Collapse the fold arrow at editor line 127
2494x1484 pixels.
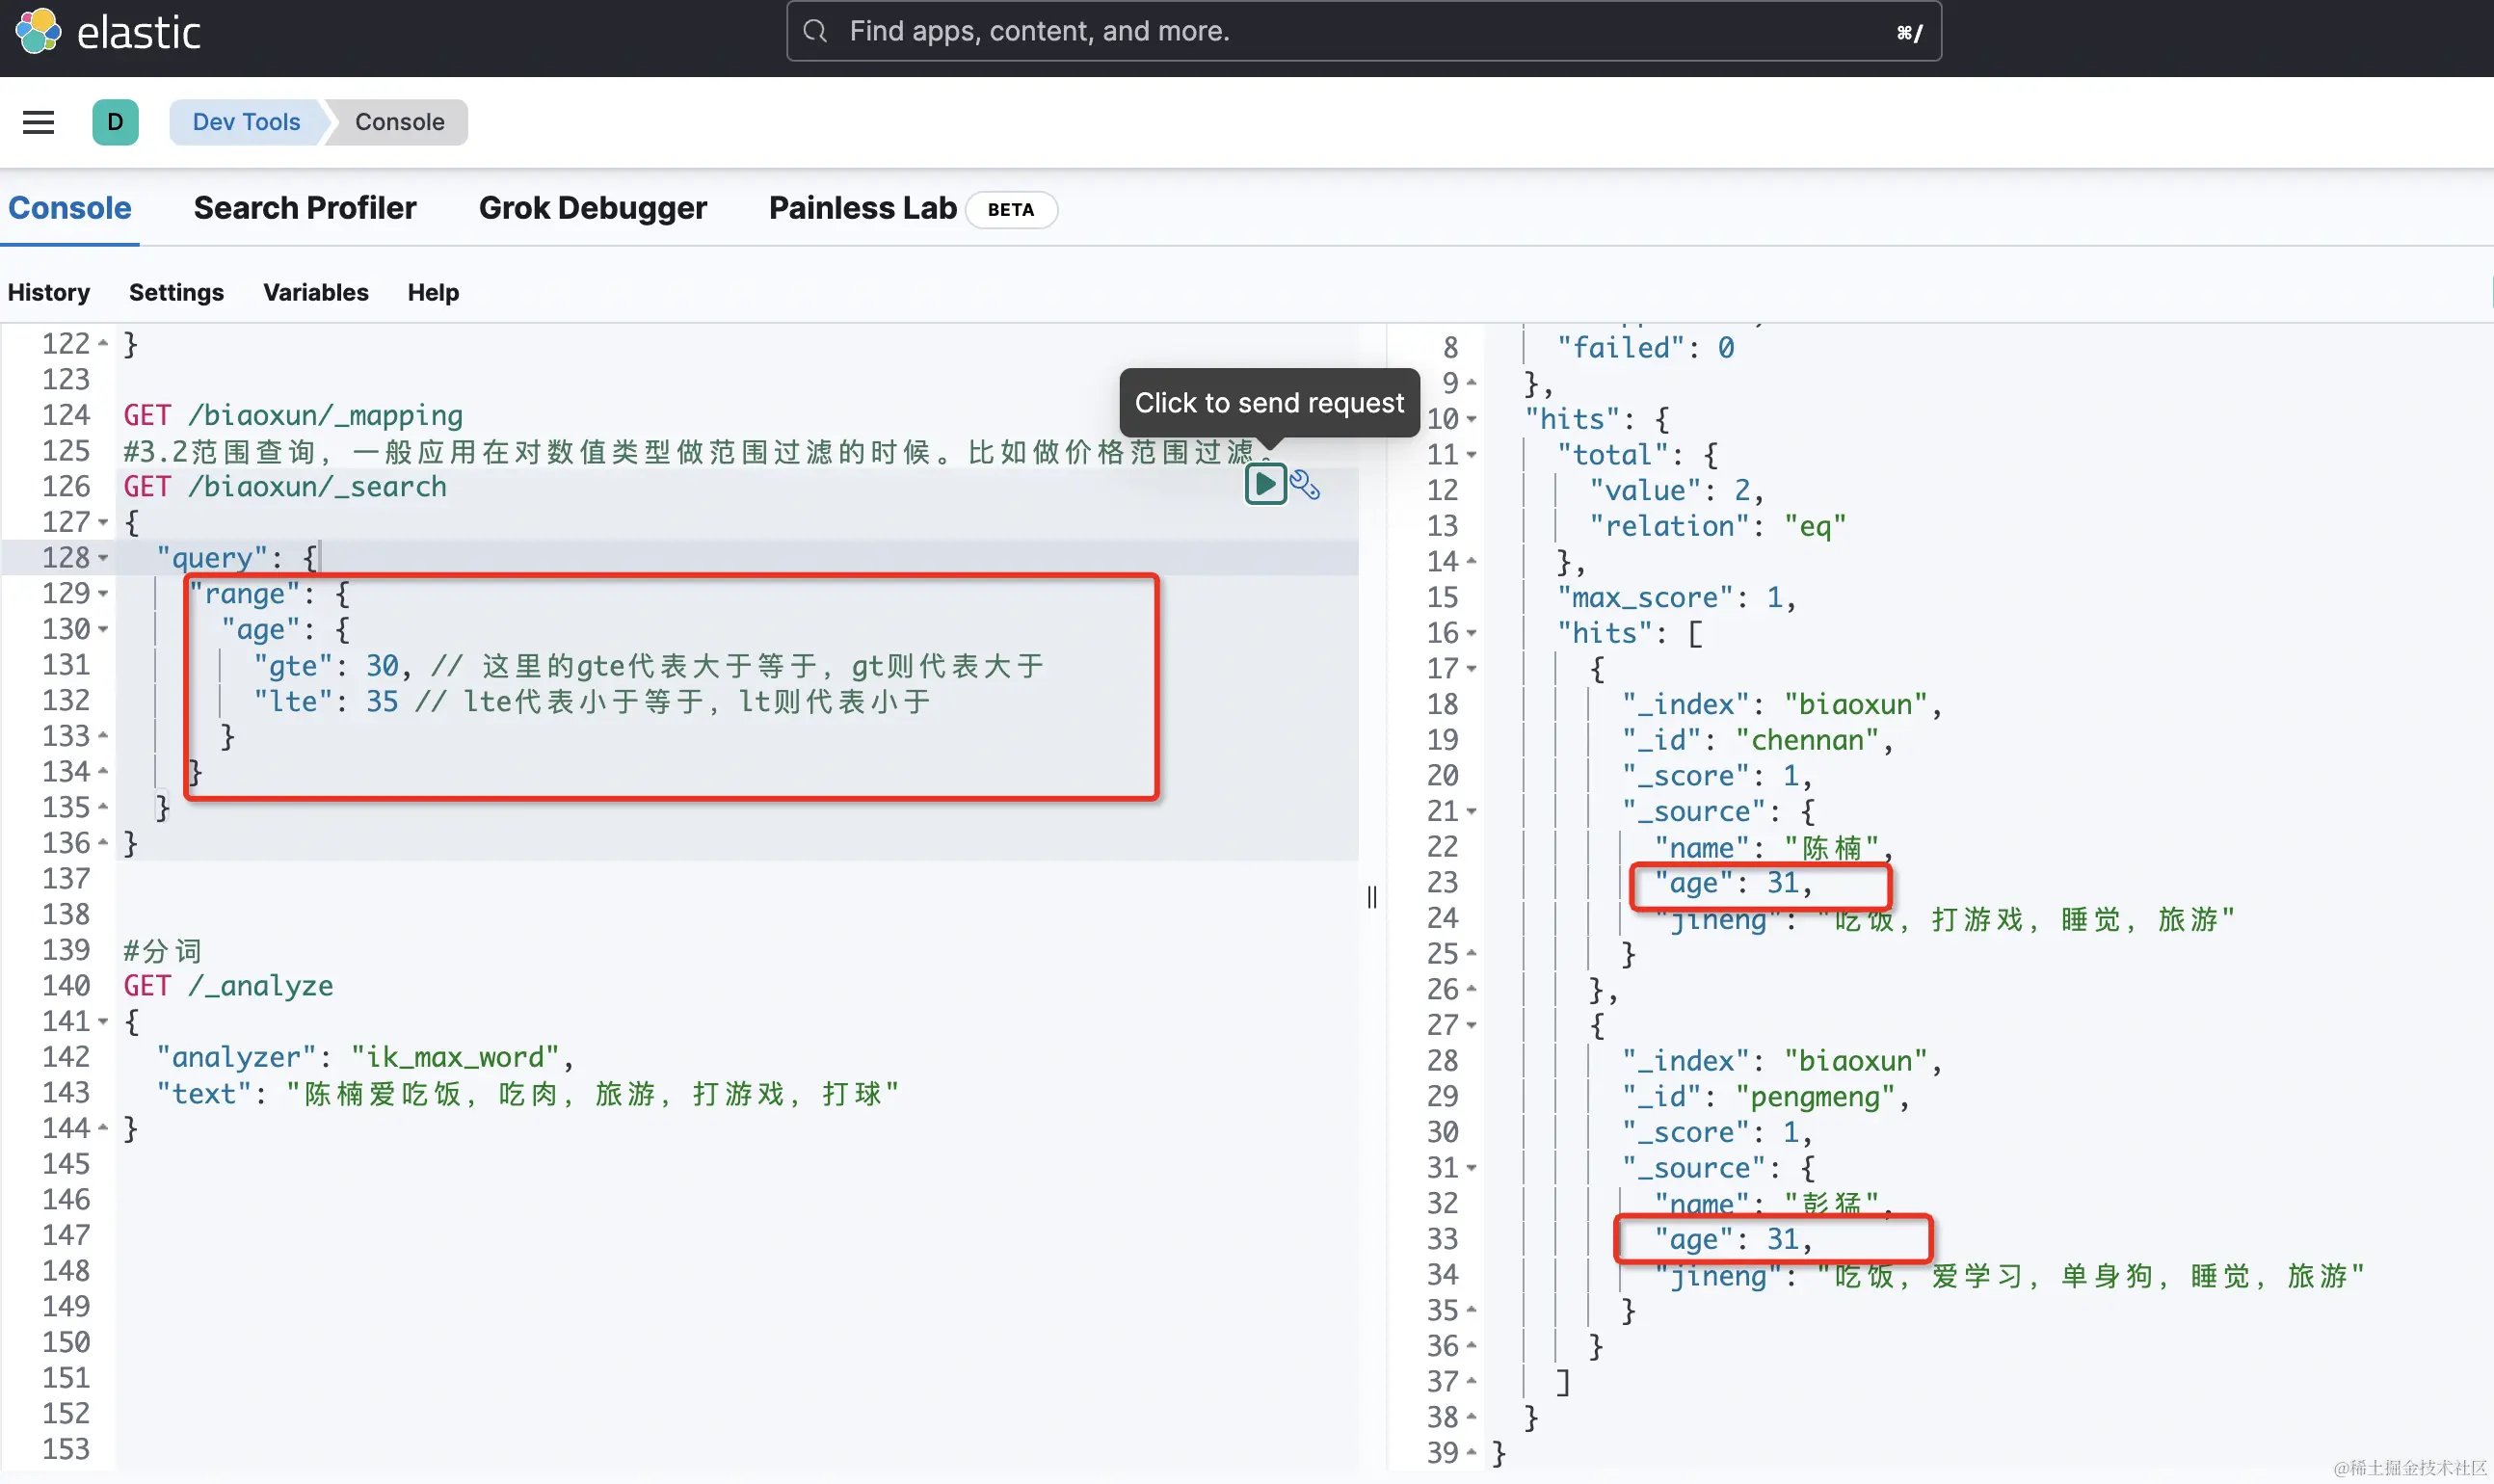(103, 522)
